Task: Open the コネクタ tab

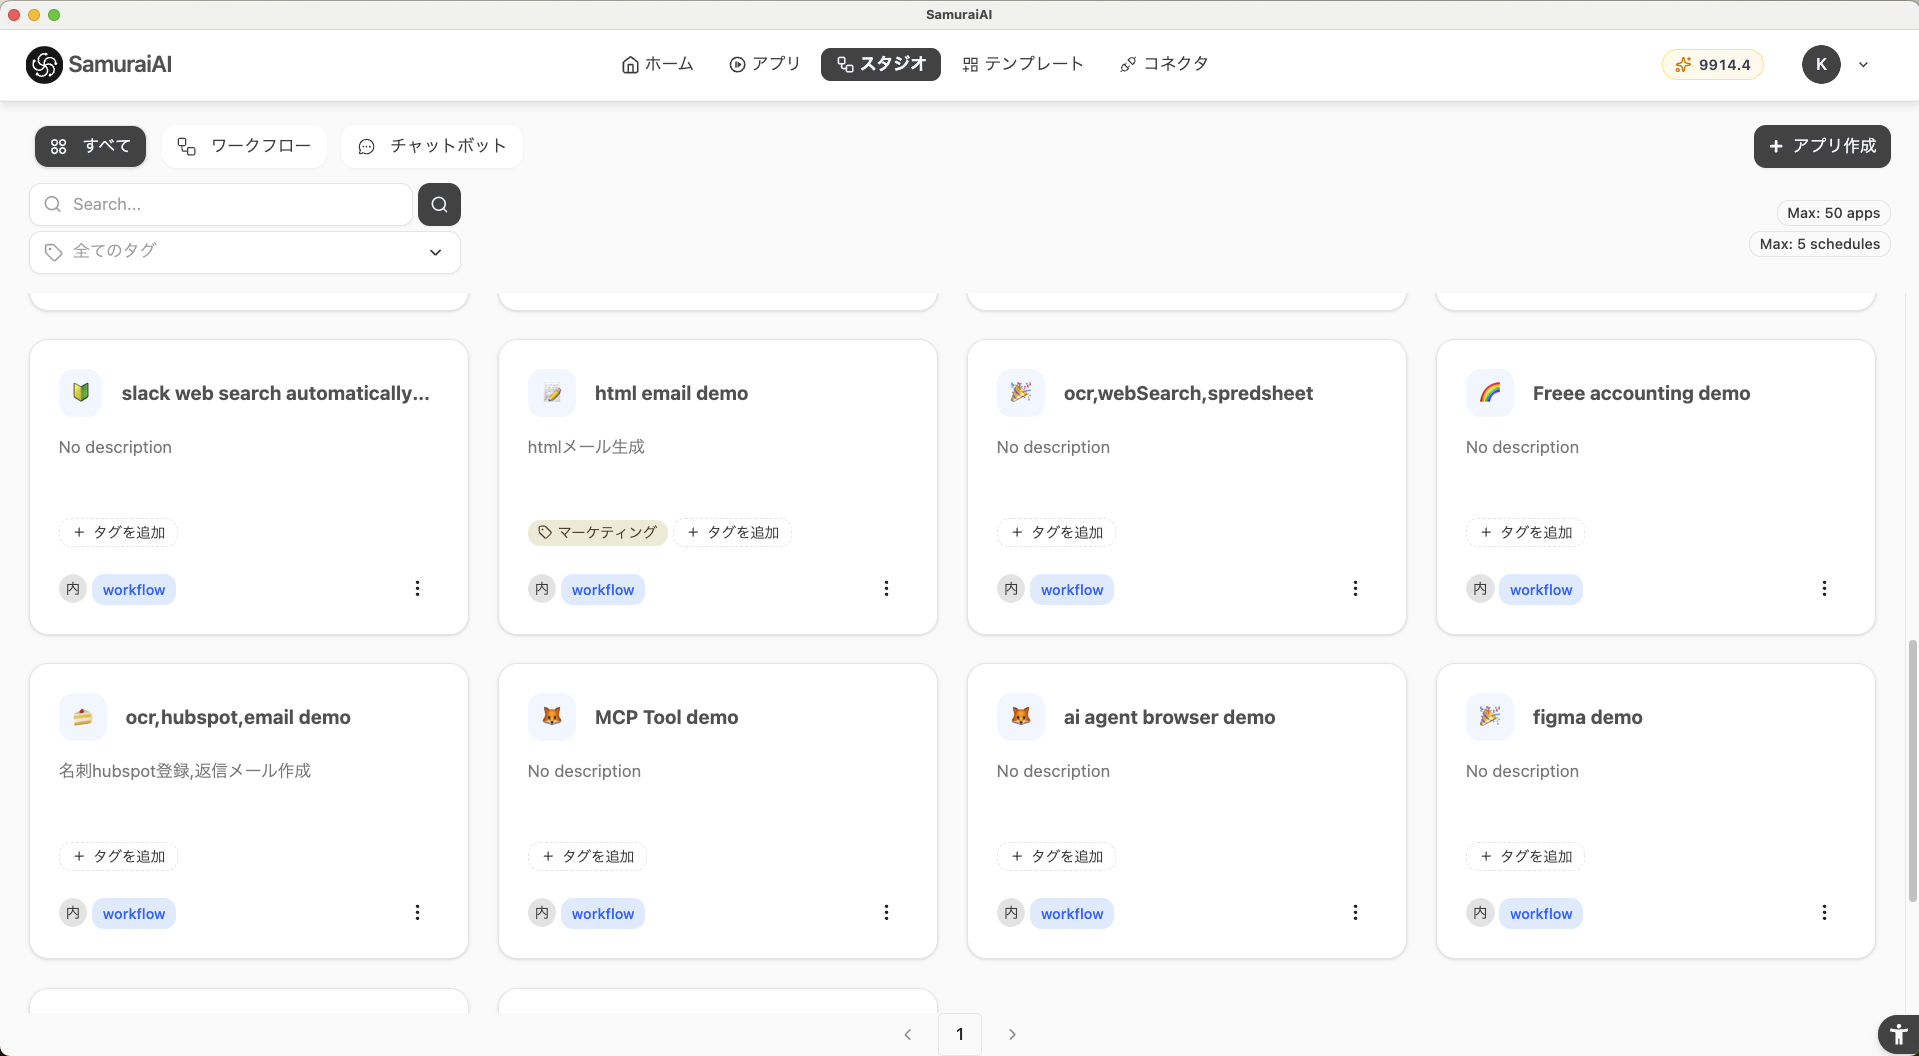Action: pyautogui.click(x=1164, y=64)
